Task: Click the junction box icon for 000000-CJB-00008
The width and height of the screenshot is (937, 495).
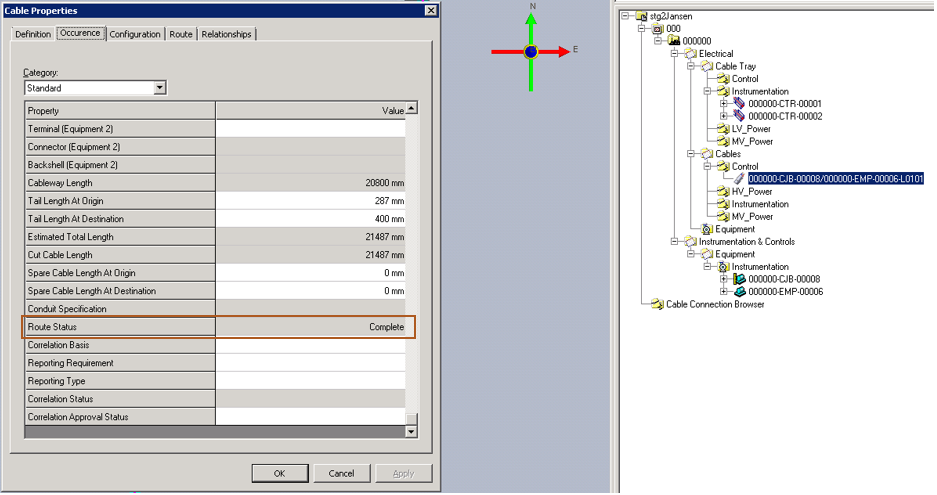Action: coord(739,280)
